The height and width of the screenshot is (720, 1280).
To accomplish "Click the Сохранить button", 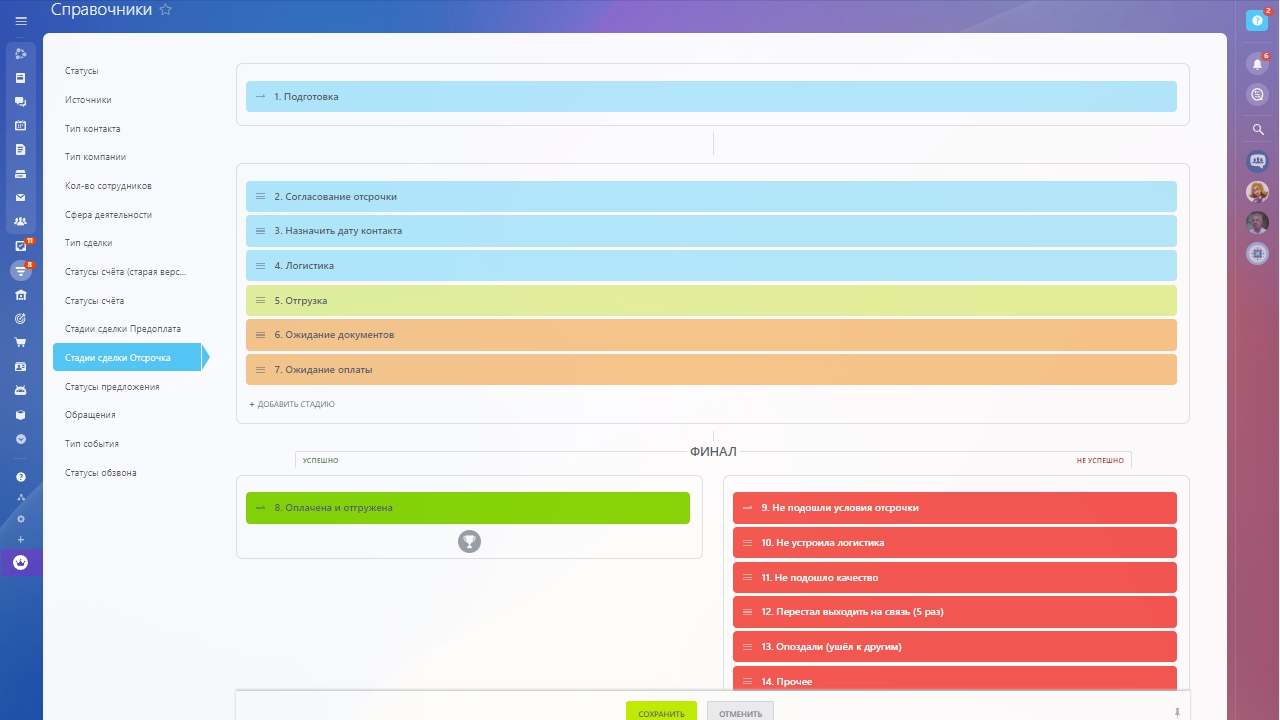I will (x=661, y=713).
